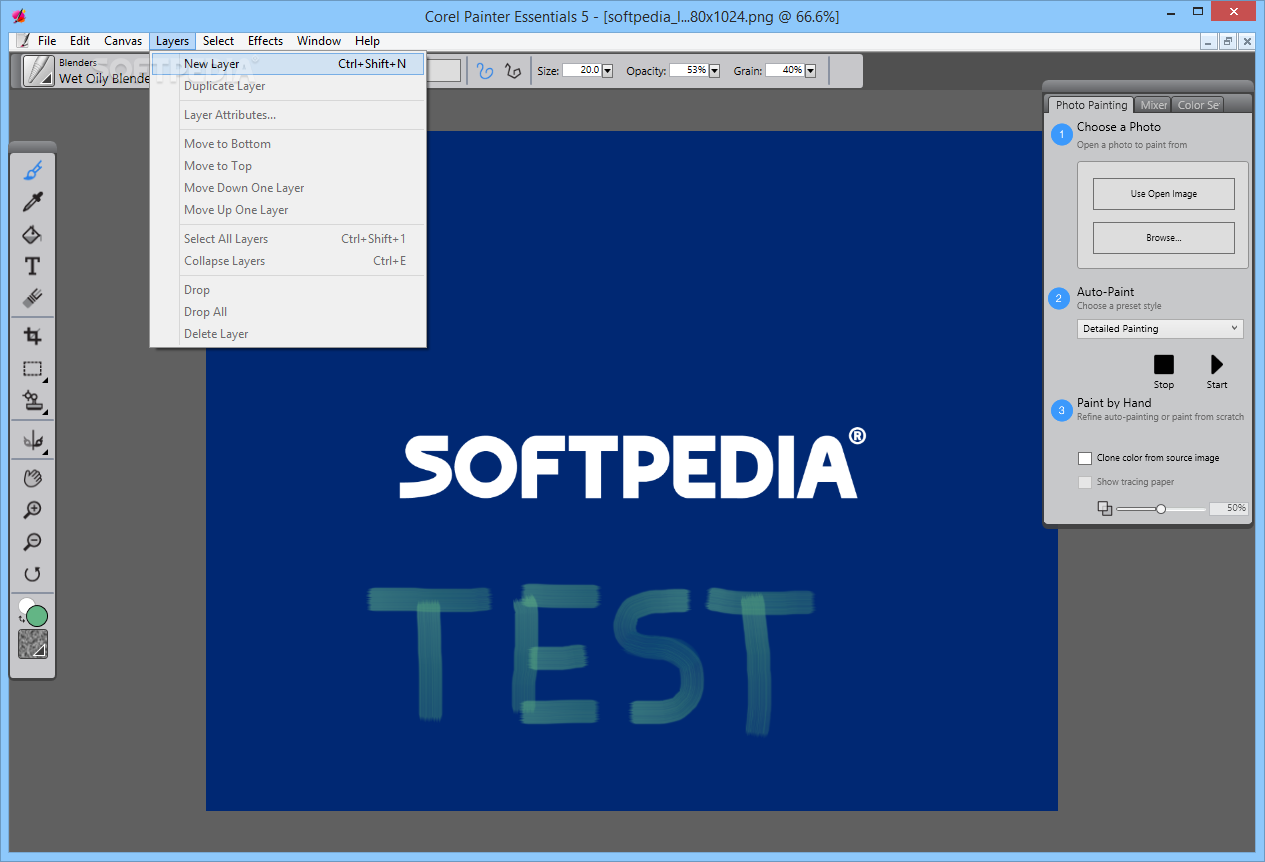1265x862 pixels.
Task: Choose the straight line strokes icon
Action: (513, 71)
